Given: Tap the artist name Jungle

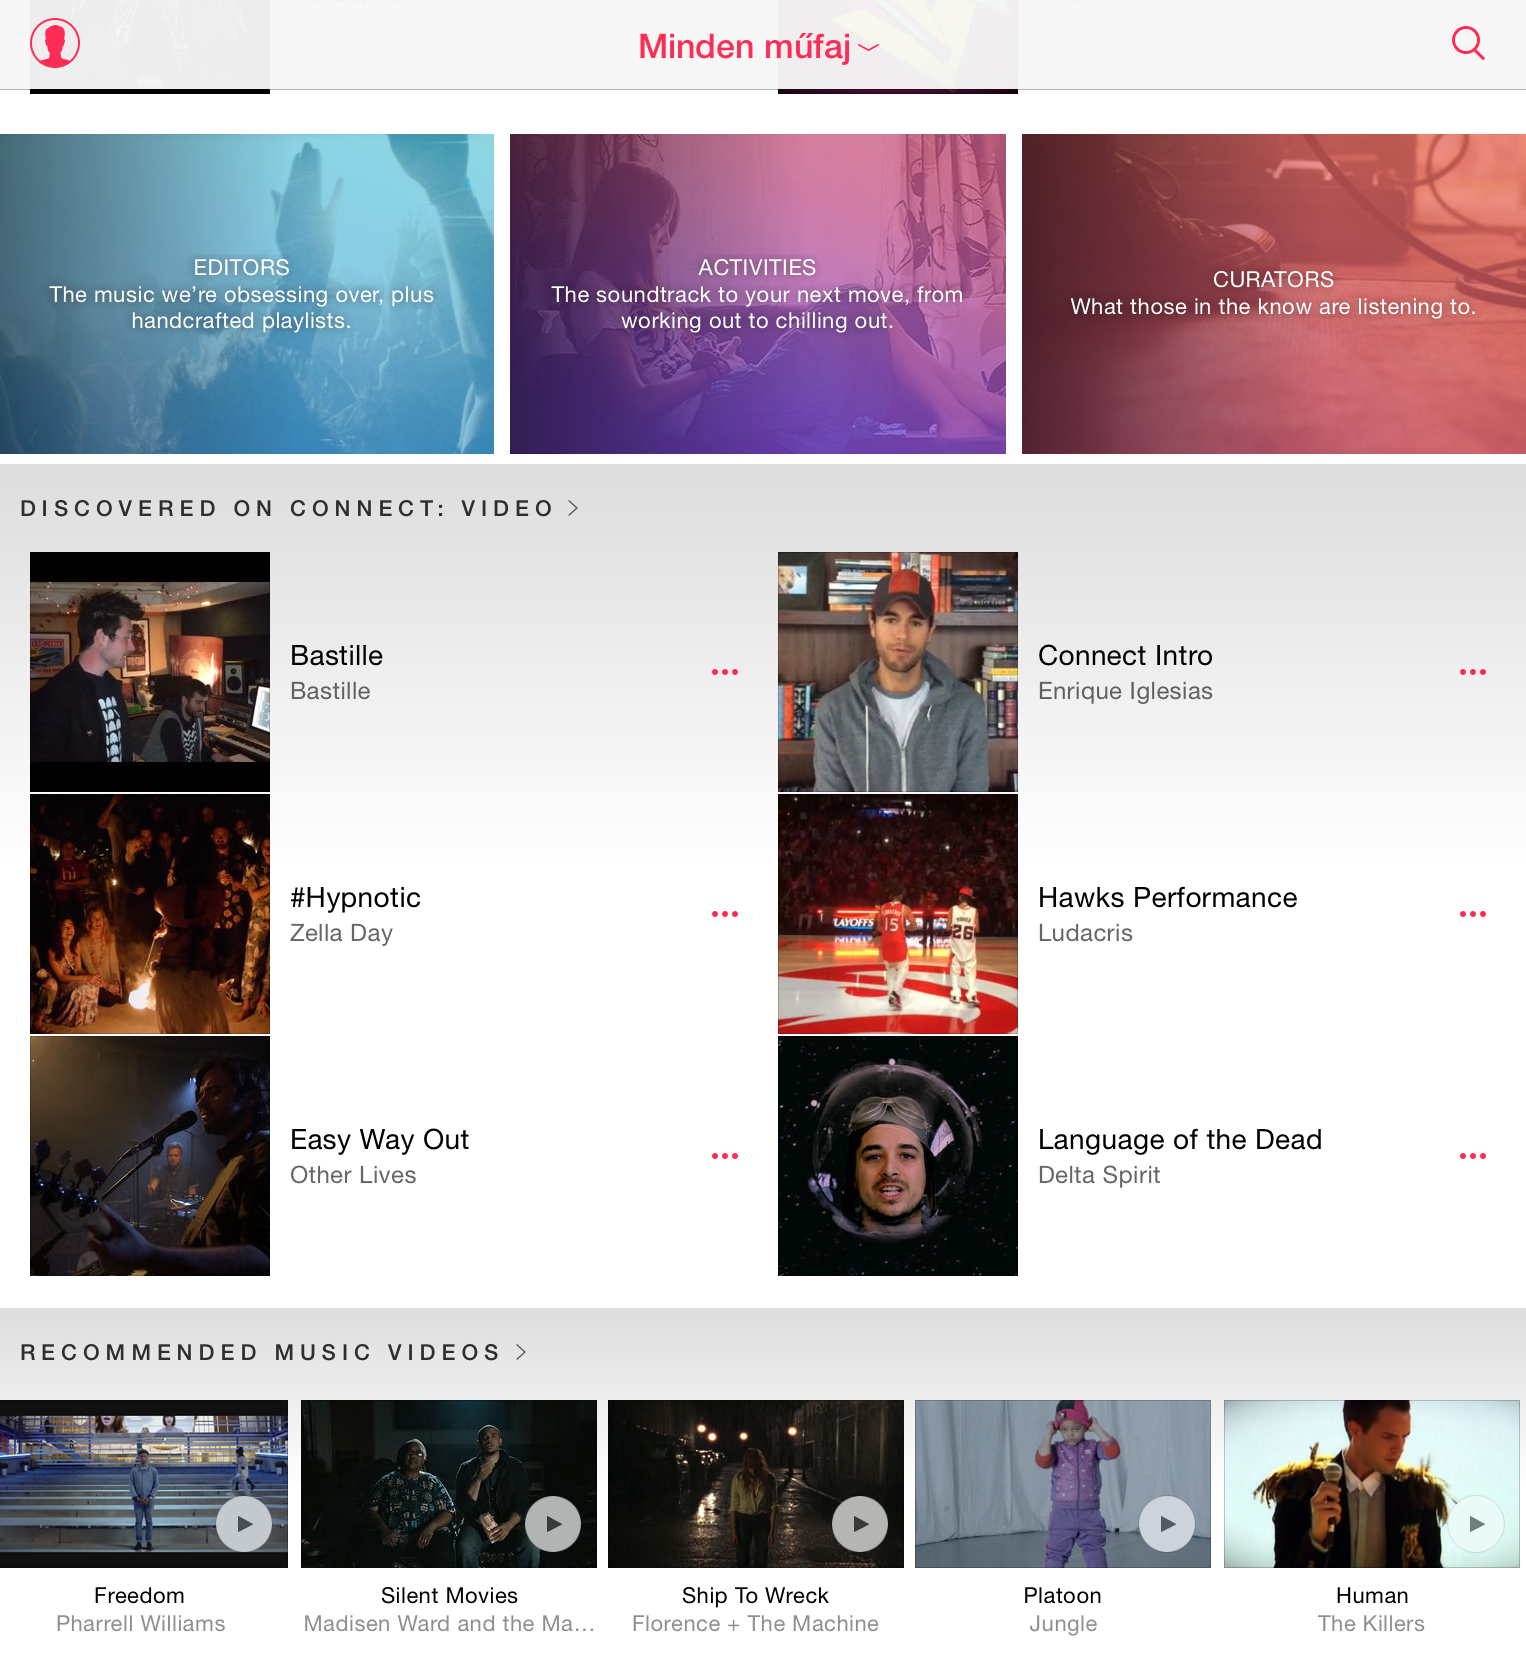Looking at the screenshot, I should click(1063, 1624).
